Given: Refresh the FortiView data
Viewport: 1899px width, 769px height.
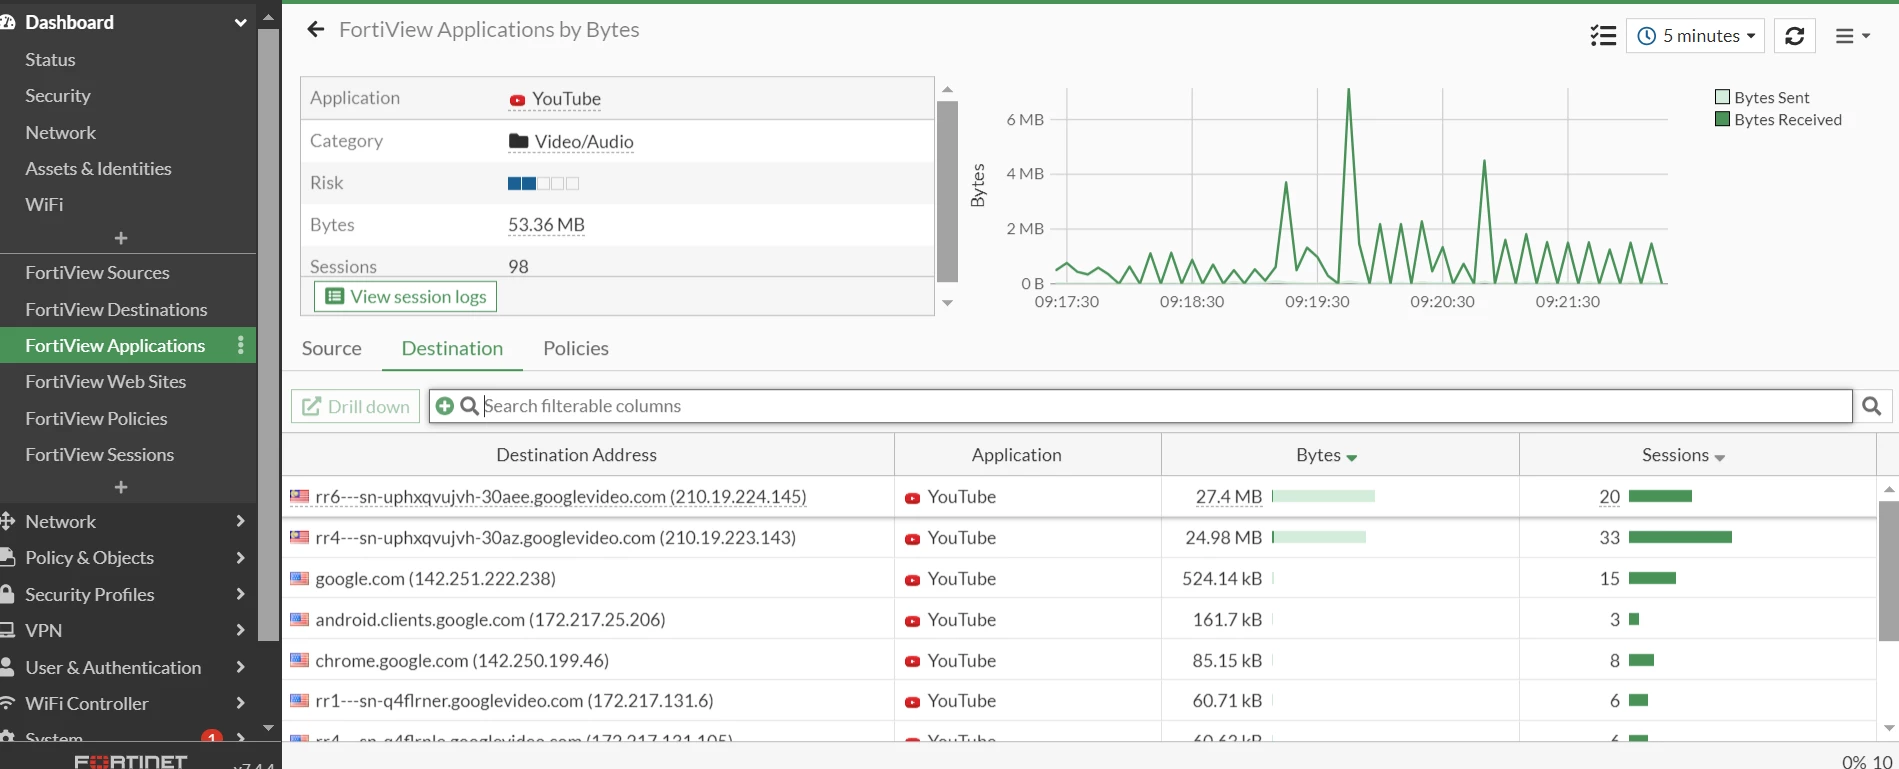Looking at the screenshot, I should [1795, 36].
